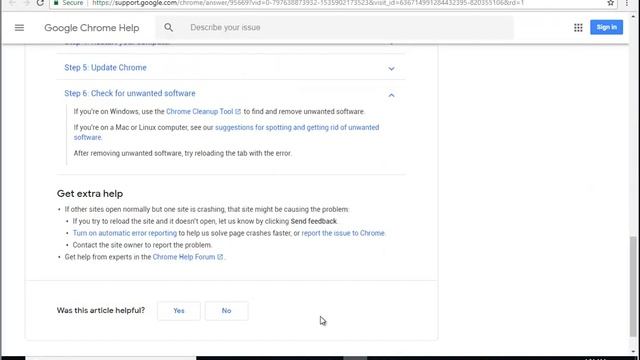Click the external link icon after Chrome Help Forum

220,257
